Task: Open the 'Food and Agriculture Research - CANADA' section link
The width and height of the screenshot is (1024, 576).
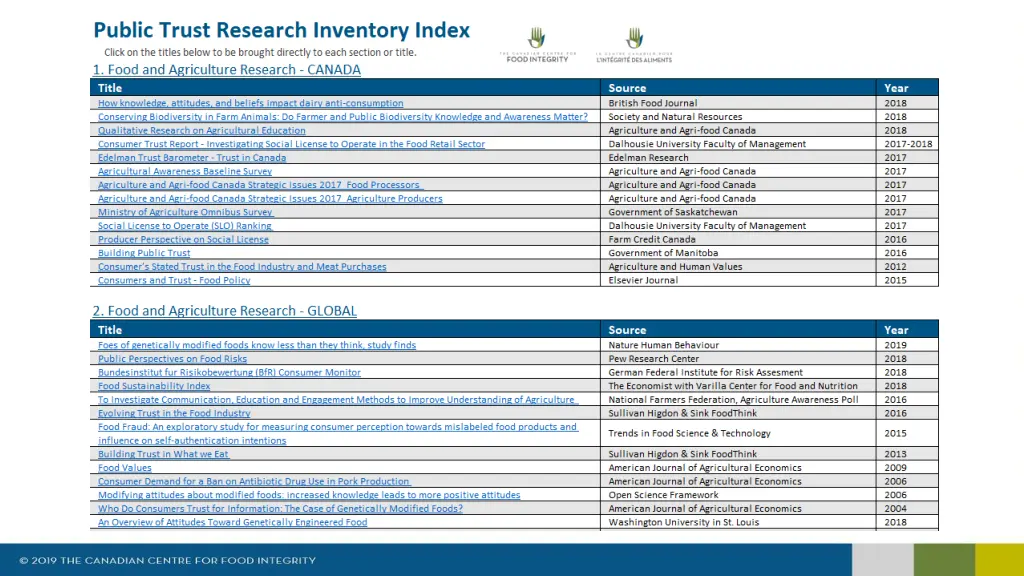Action: pos(227,69)
